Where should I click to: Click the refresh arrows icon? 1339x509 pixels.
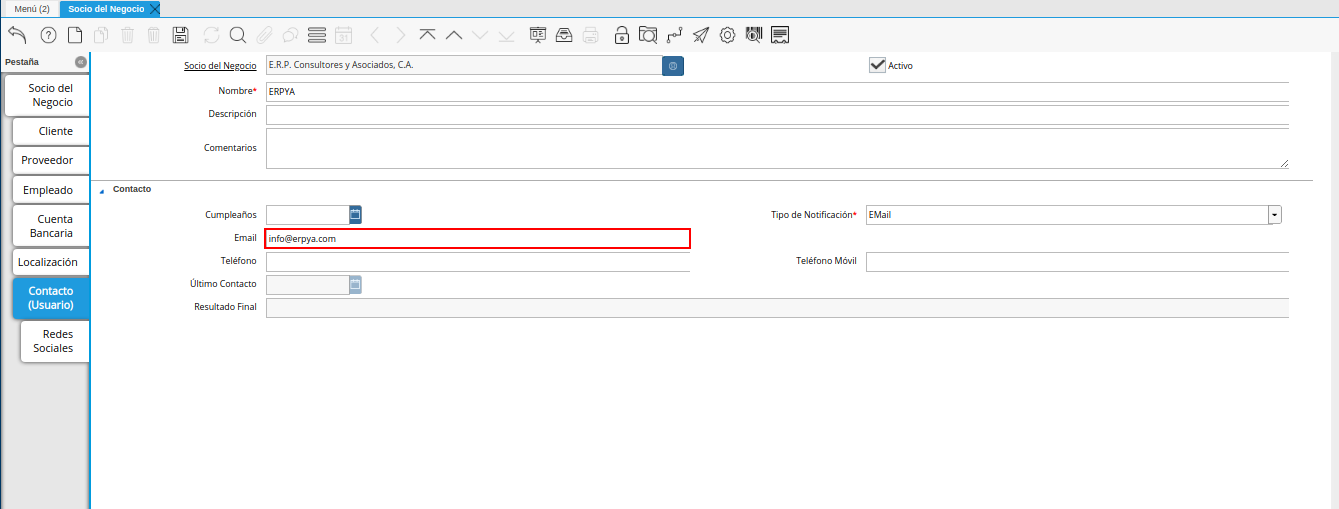coord(211,36)
